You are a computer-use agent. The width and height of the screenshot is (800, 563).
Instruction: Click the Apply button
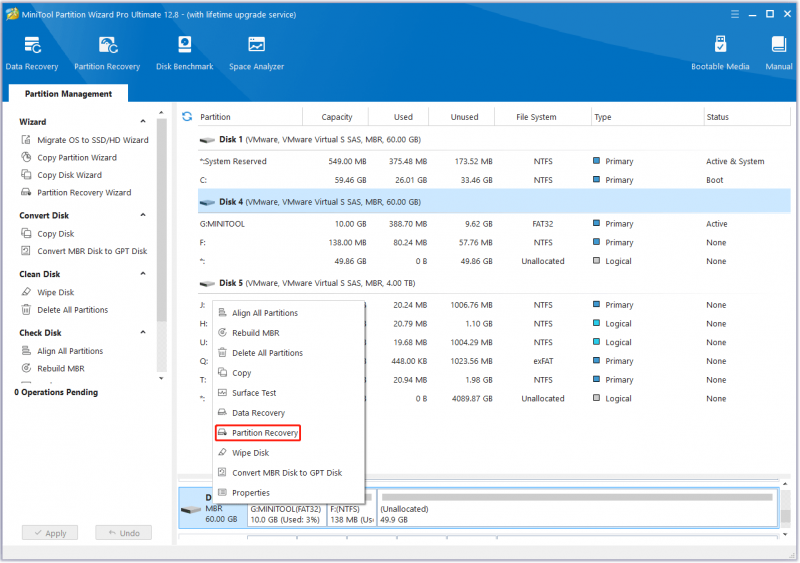[50, 533]
